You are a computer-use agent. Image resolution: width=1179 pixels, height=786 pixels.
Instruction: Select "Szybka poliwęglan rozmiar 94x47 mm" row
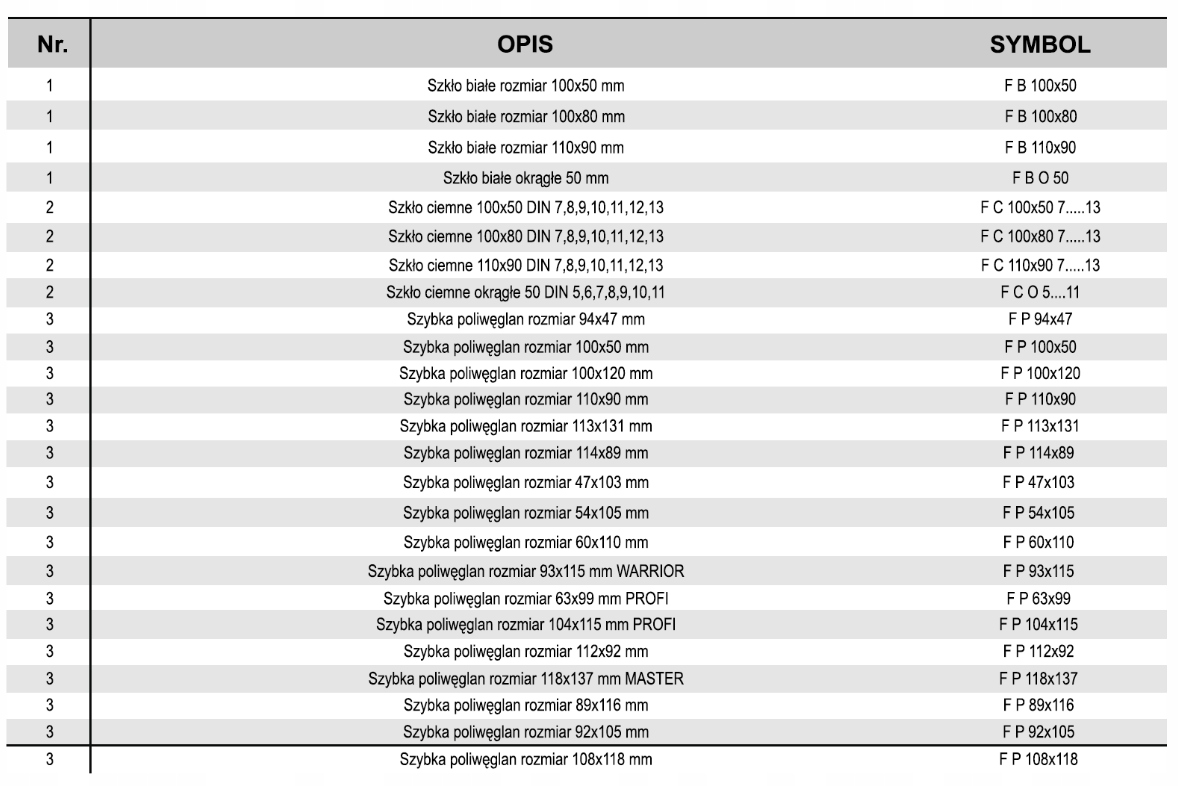[526, 320]
